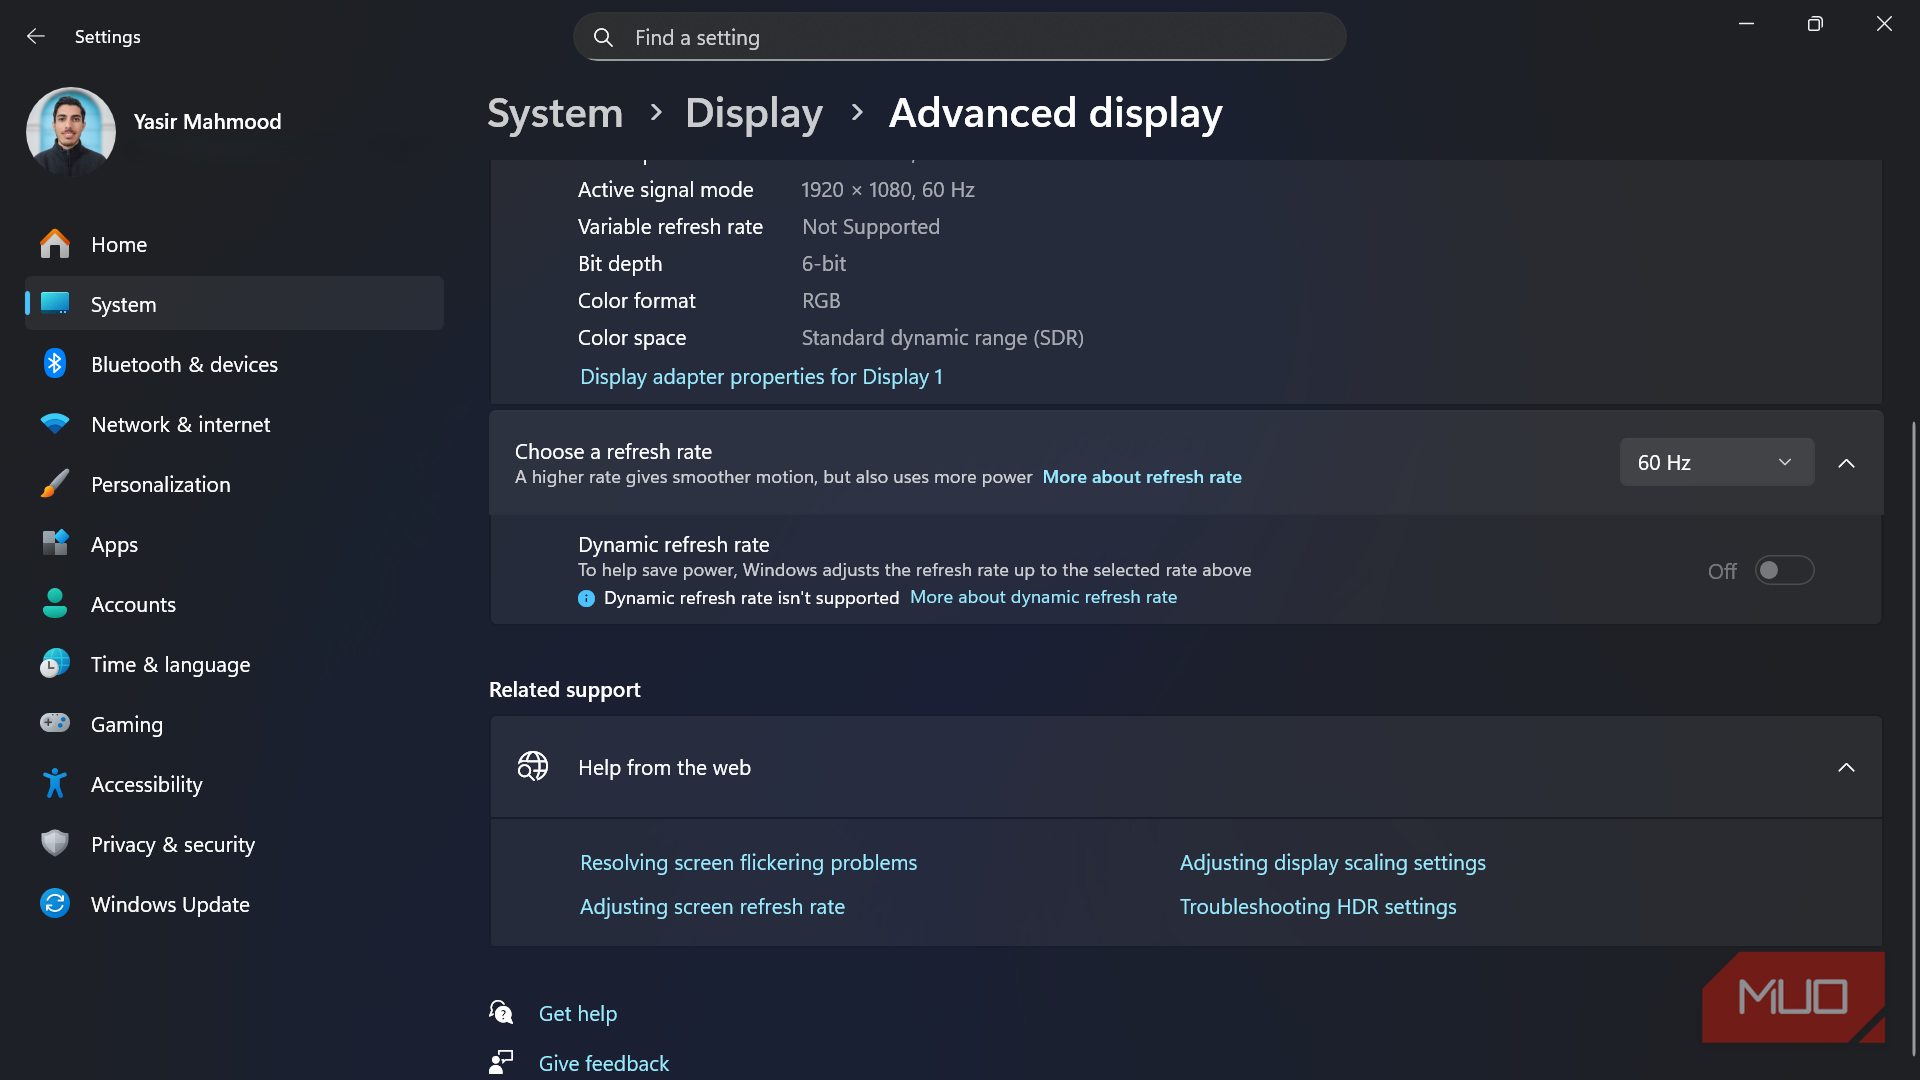
Task: Click the search magnifier icon
Action: pos(603,38)
